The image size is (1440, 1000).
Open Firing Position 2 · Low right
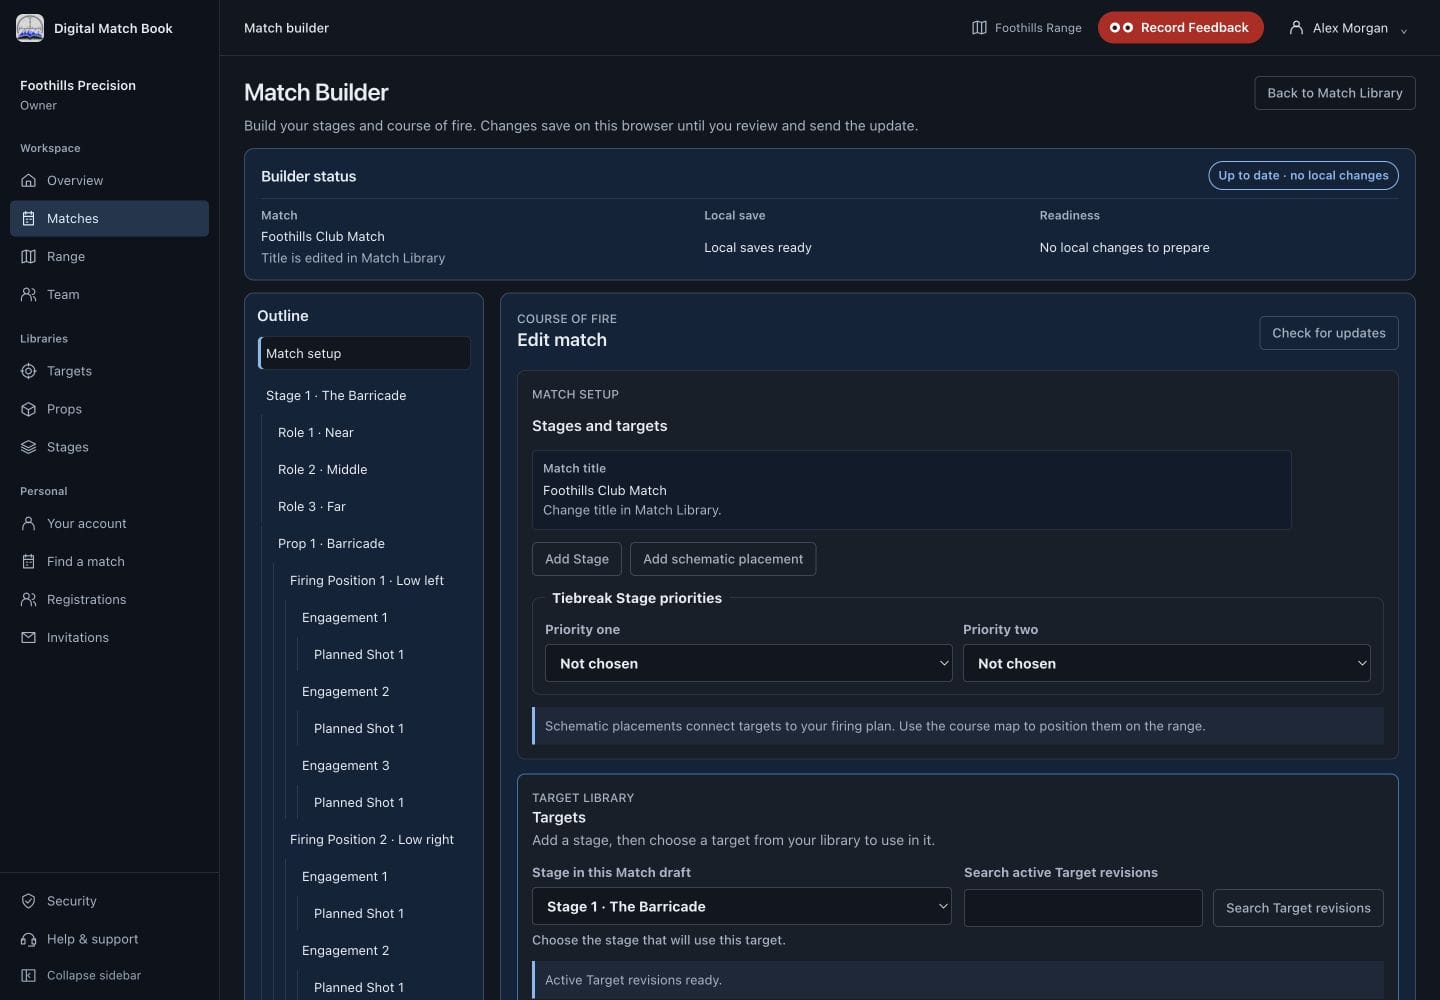[376, 840]
